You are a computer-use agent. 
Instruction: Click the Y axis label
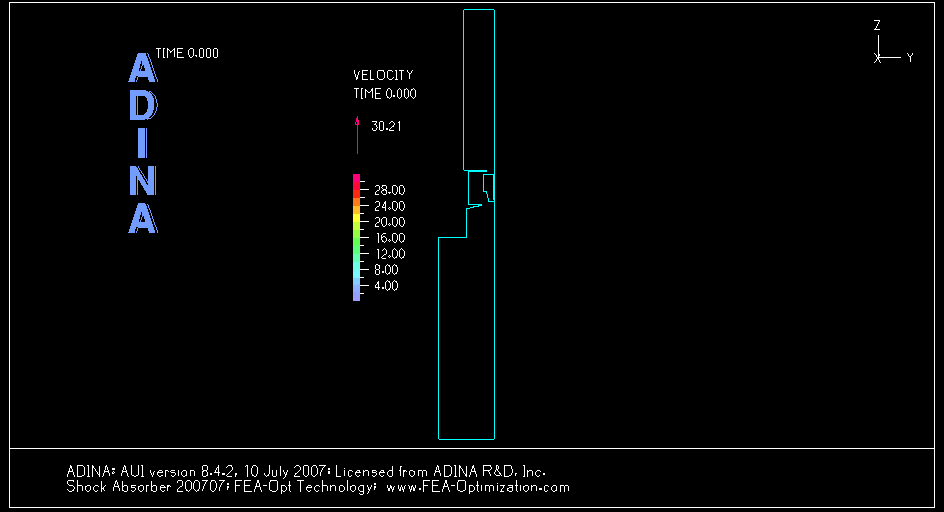point(910,58)
